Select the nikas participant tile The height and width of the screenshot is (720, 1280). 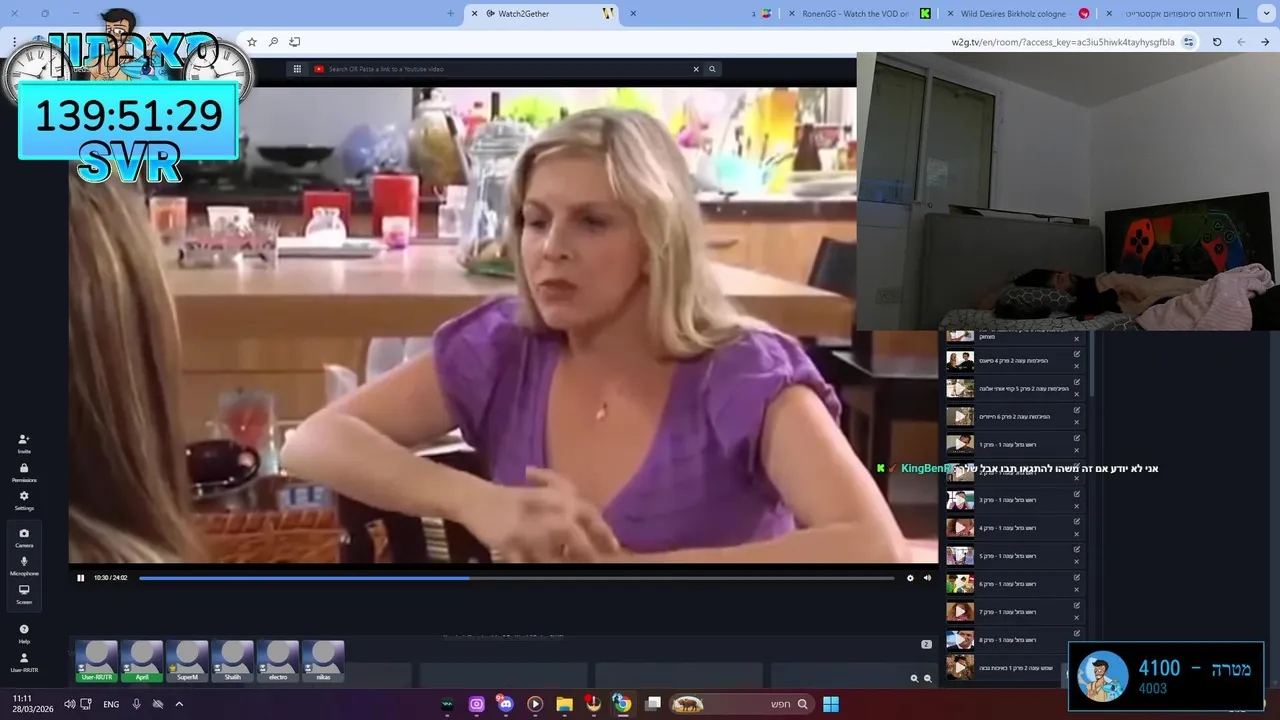coord(323,662)
